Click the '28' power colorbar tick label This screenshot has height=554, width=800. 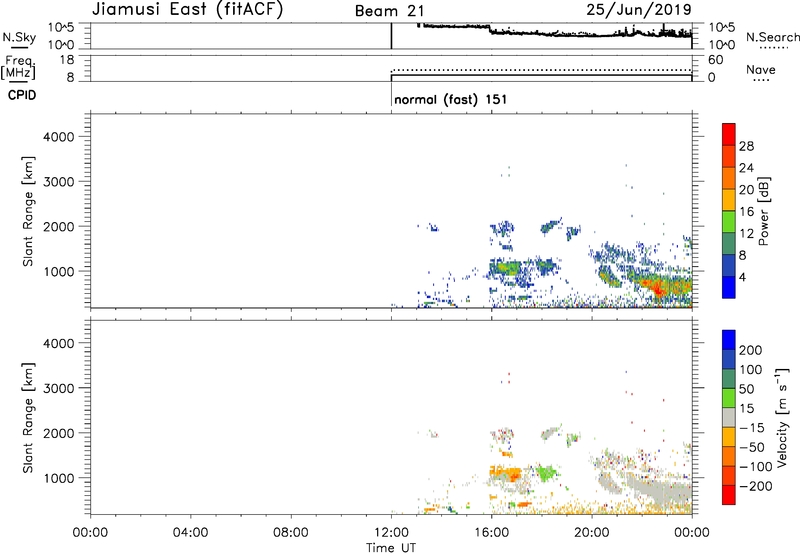746,146
